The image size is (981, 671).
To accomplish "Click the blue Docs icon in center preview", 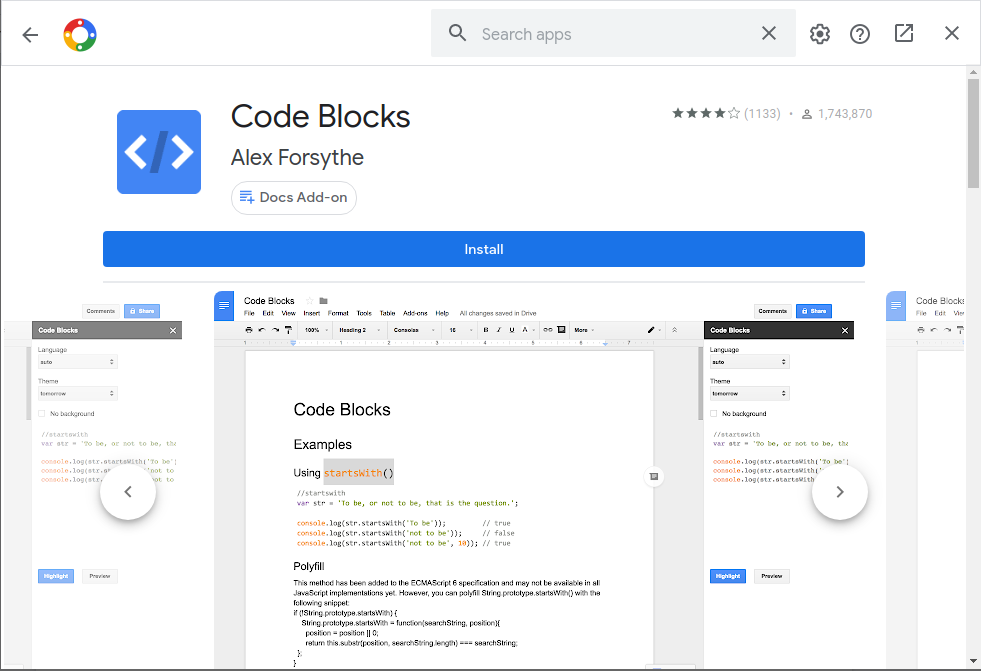I will tap(224, 306).
